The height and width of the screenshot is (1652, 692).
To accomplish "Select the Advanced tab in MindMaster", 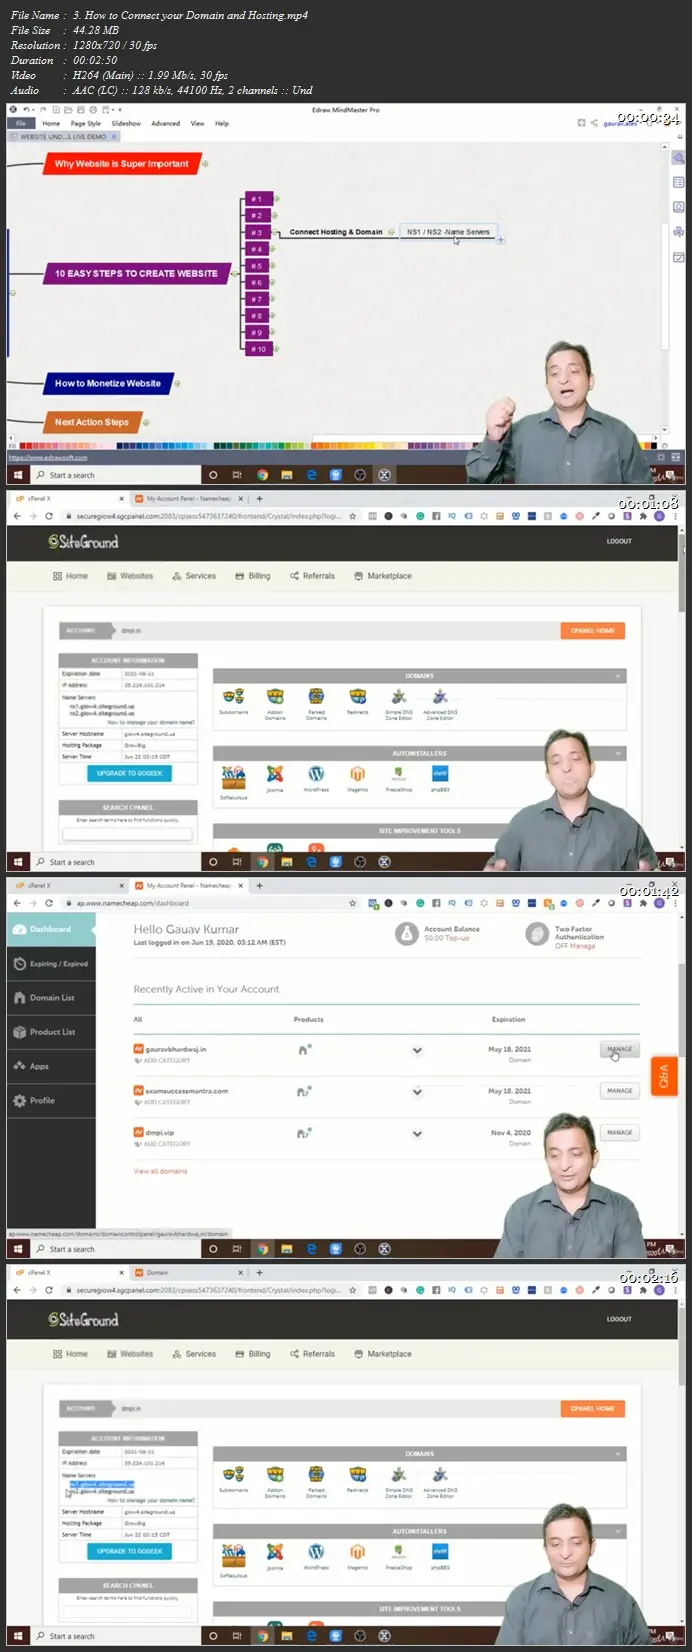I will point(165,123).
